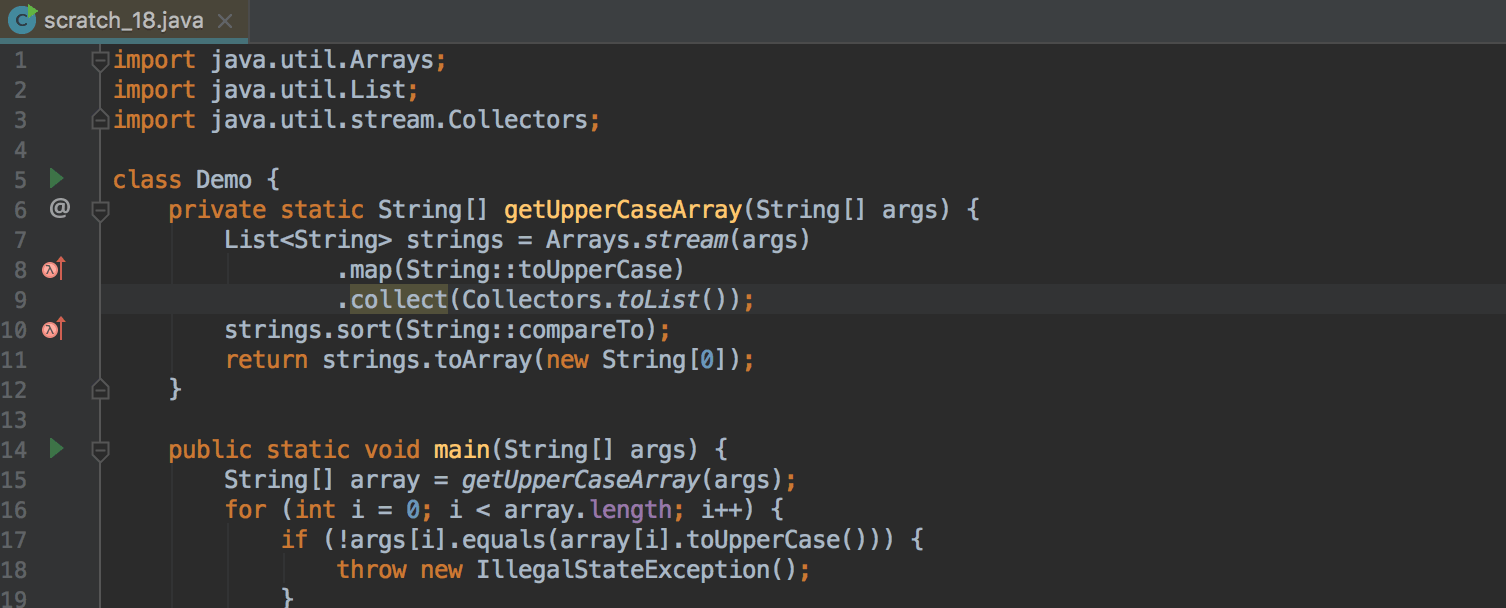Click the @ annotation gutter icon on line 6
The height and width of the screenshot is (608, 1506).
[59, 209]
